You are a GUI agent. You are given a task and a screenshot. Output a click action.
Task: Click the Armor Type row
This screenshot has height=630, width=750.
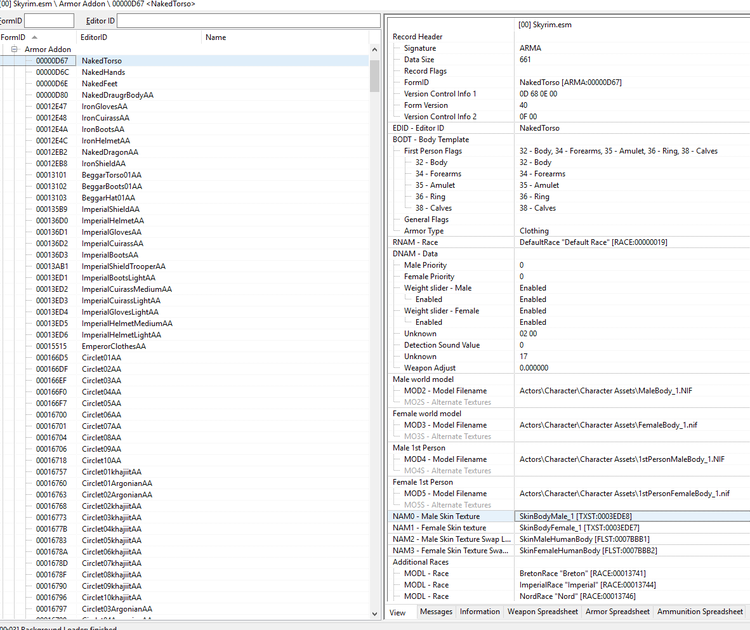[x=569, y=231]
